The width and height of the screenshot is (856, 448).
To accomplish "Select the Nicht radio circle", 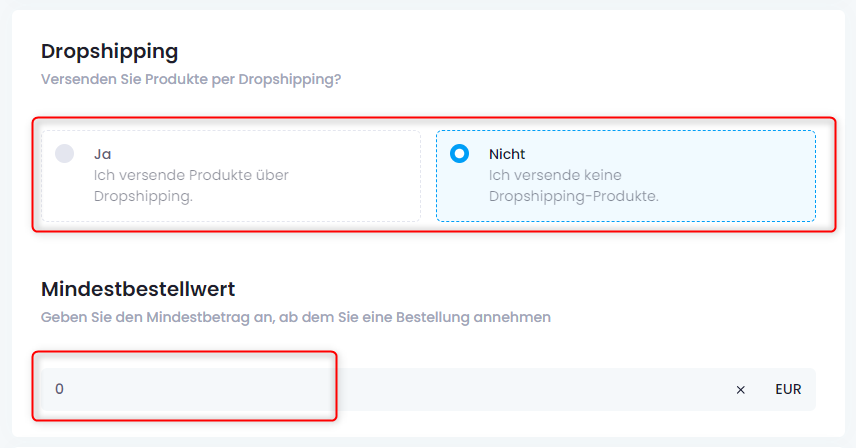I will [459, 154].
